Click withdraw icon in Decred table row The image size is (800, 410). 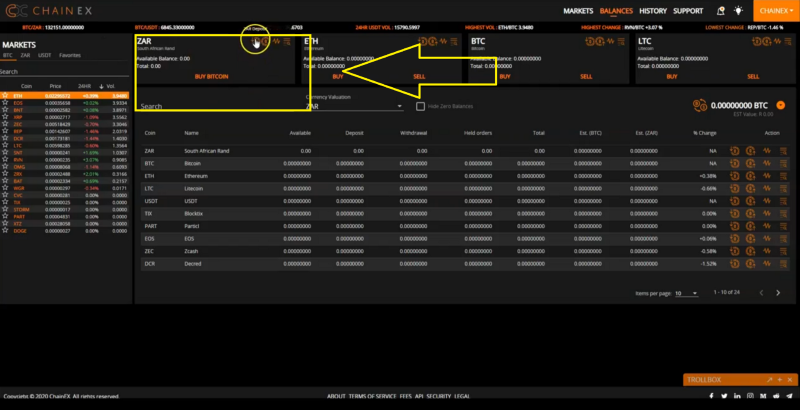point(751,264)
